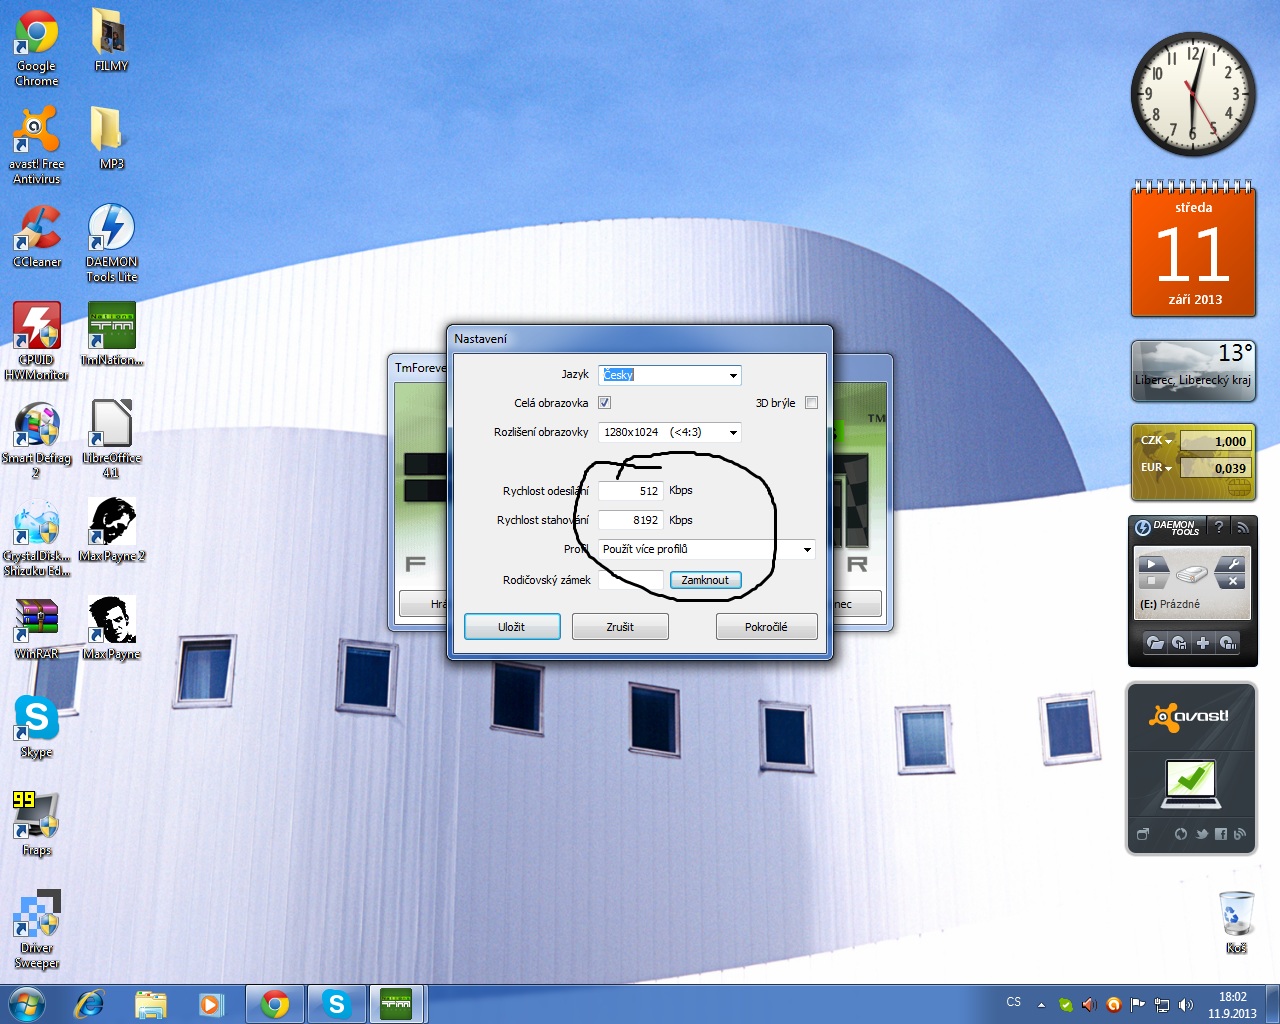Click the Rychlost odesílání input field
The height and width of the screenshot is (1024, 1280).
click(631, 491)
